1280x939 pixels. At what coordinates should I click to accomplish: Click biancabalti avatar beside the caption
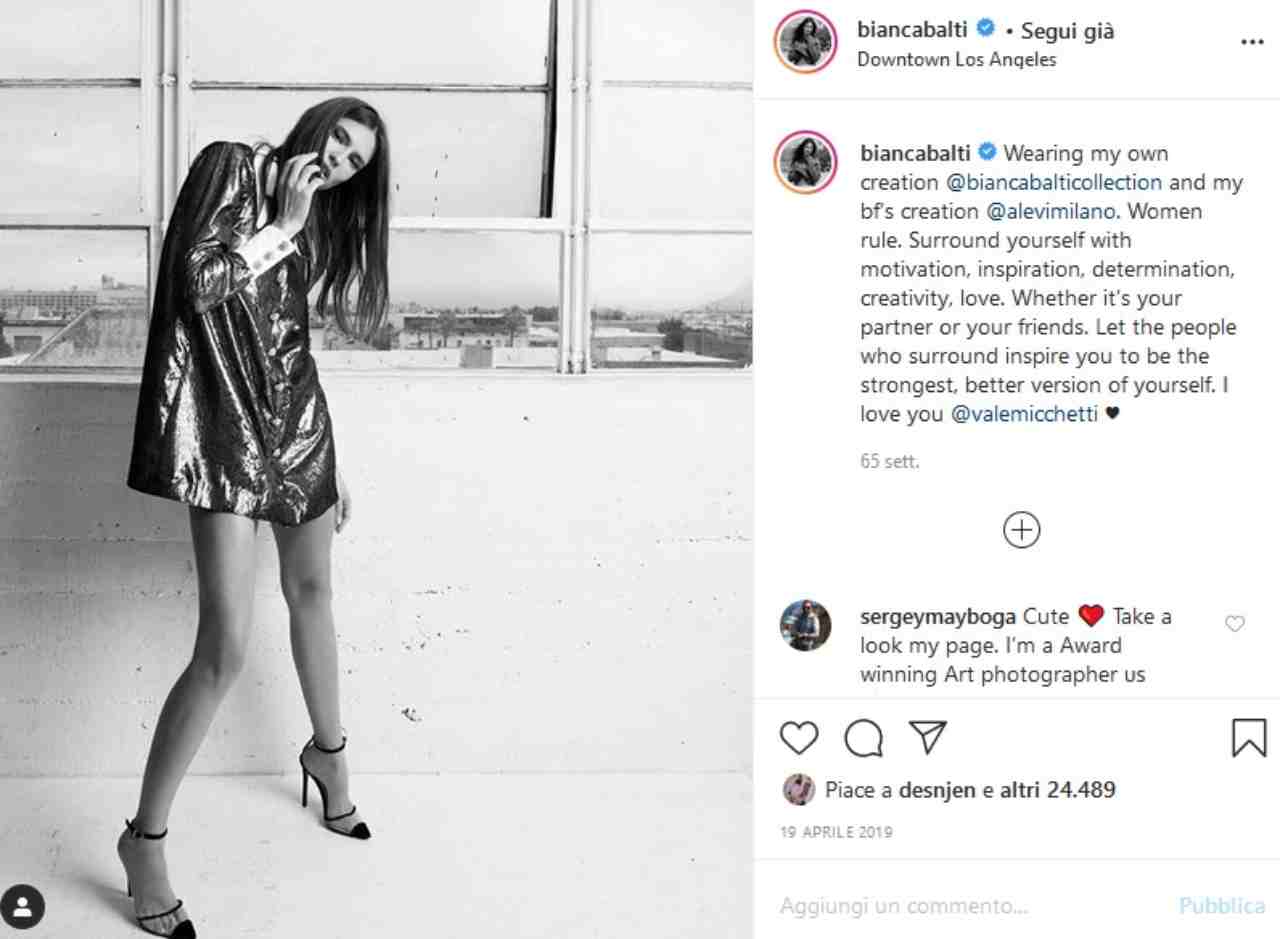click(805, 162)
